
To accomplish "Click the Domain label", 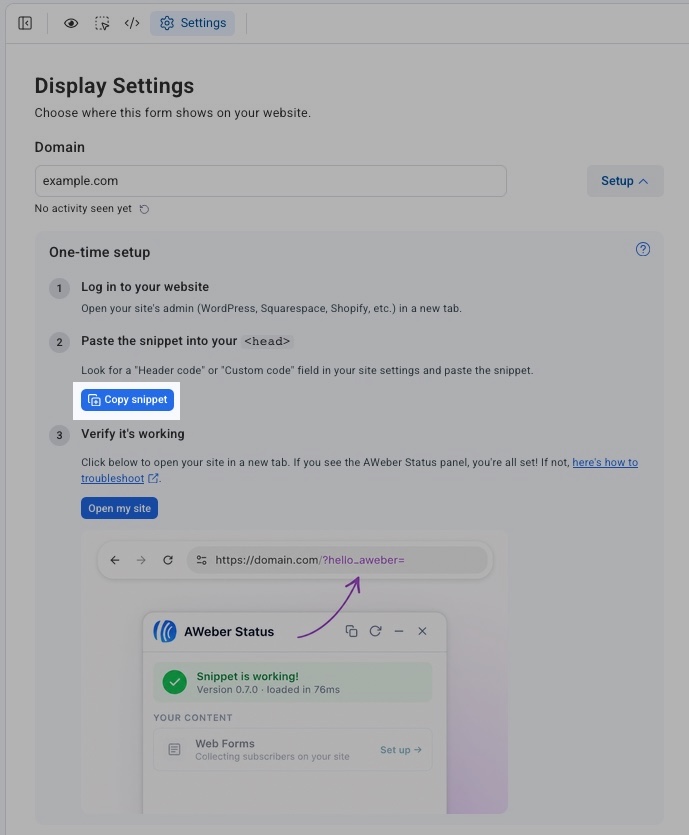I will [60, 147].
